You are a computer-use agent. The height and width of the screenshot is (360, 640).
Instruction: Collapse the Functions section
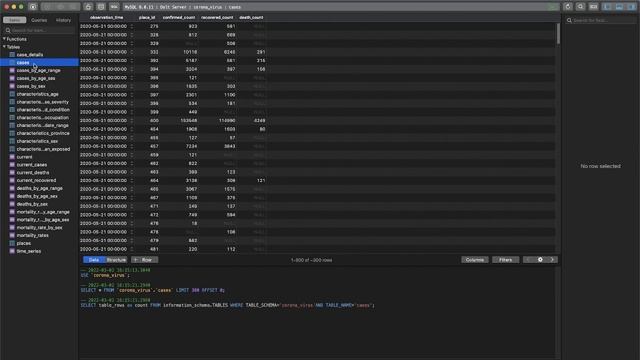click(4, 39)
